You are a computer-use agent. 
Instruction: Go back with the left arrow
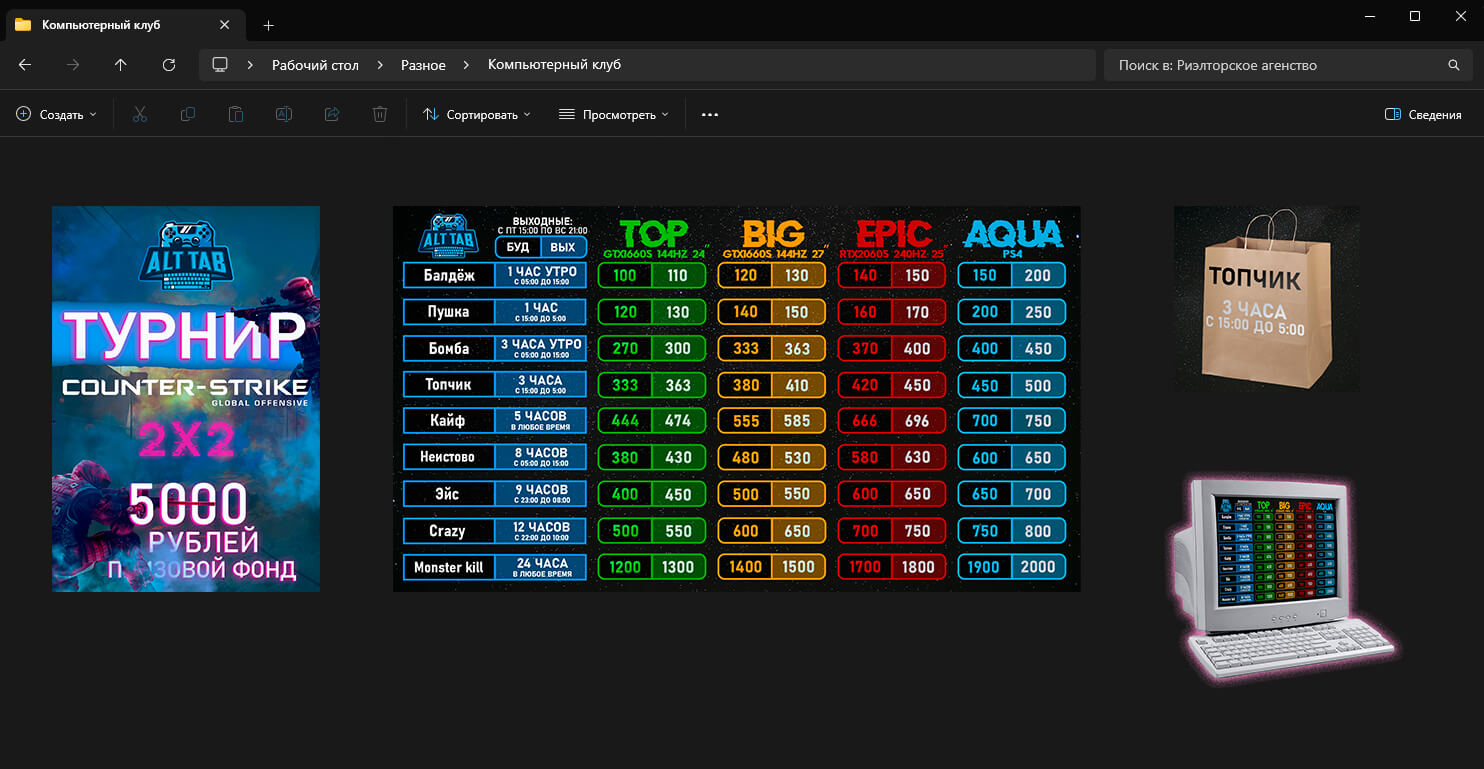25,65
